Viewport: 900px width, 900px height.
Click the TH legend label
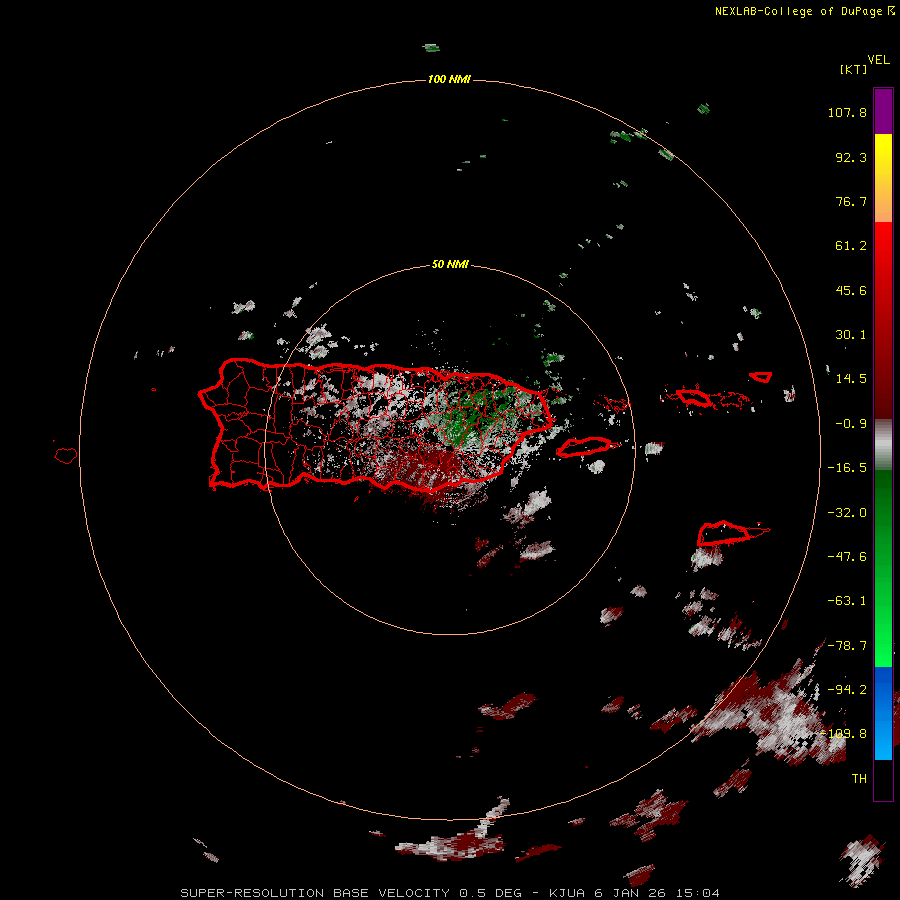click(x=859, y=779)
